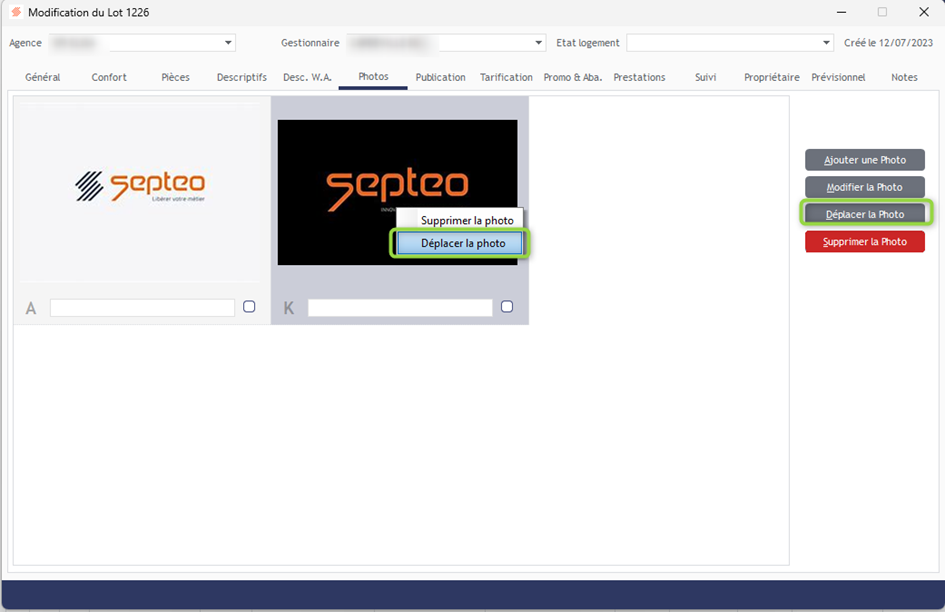Choose Déplacer la photo in context menu
This screenshot has height=612, width=945.
(x=460, y=243)
